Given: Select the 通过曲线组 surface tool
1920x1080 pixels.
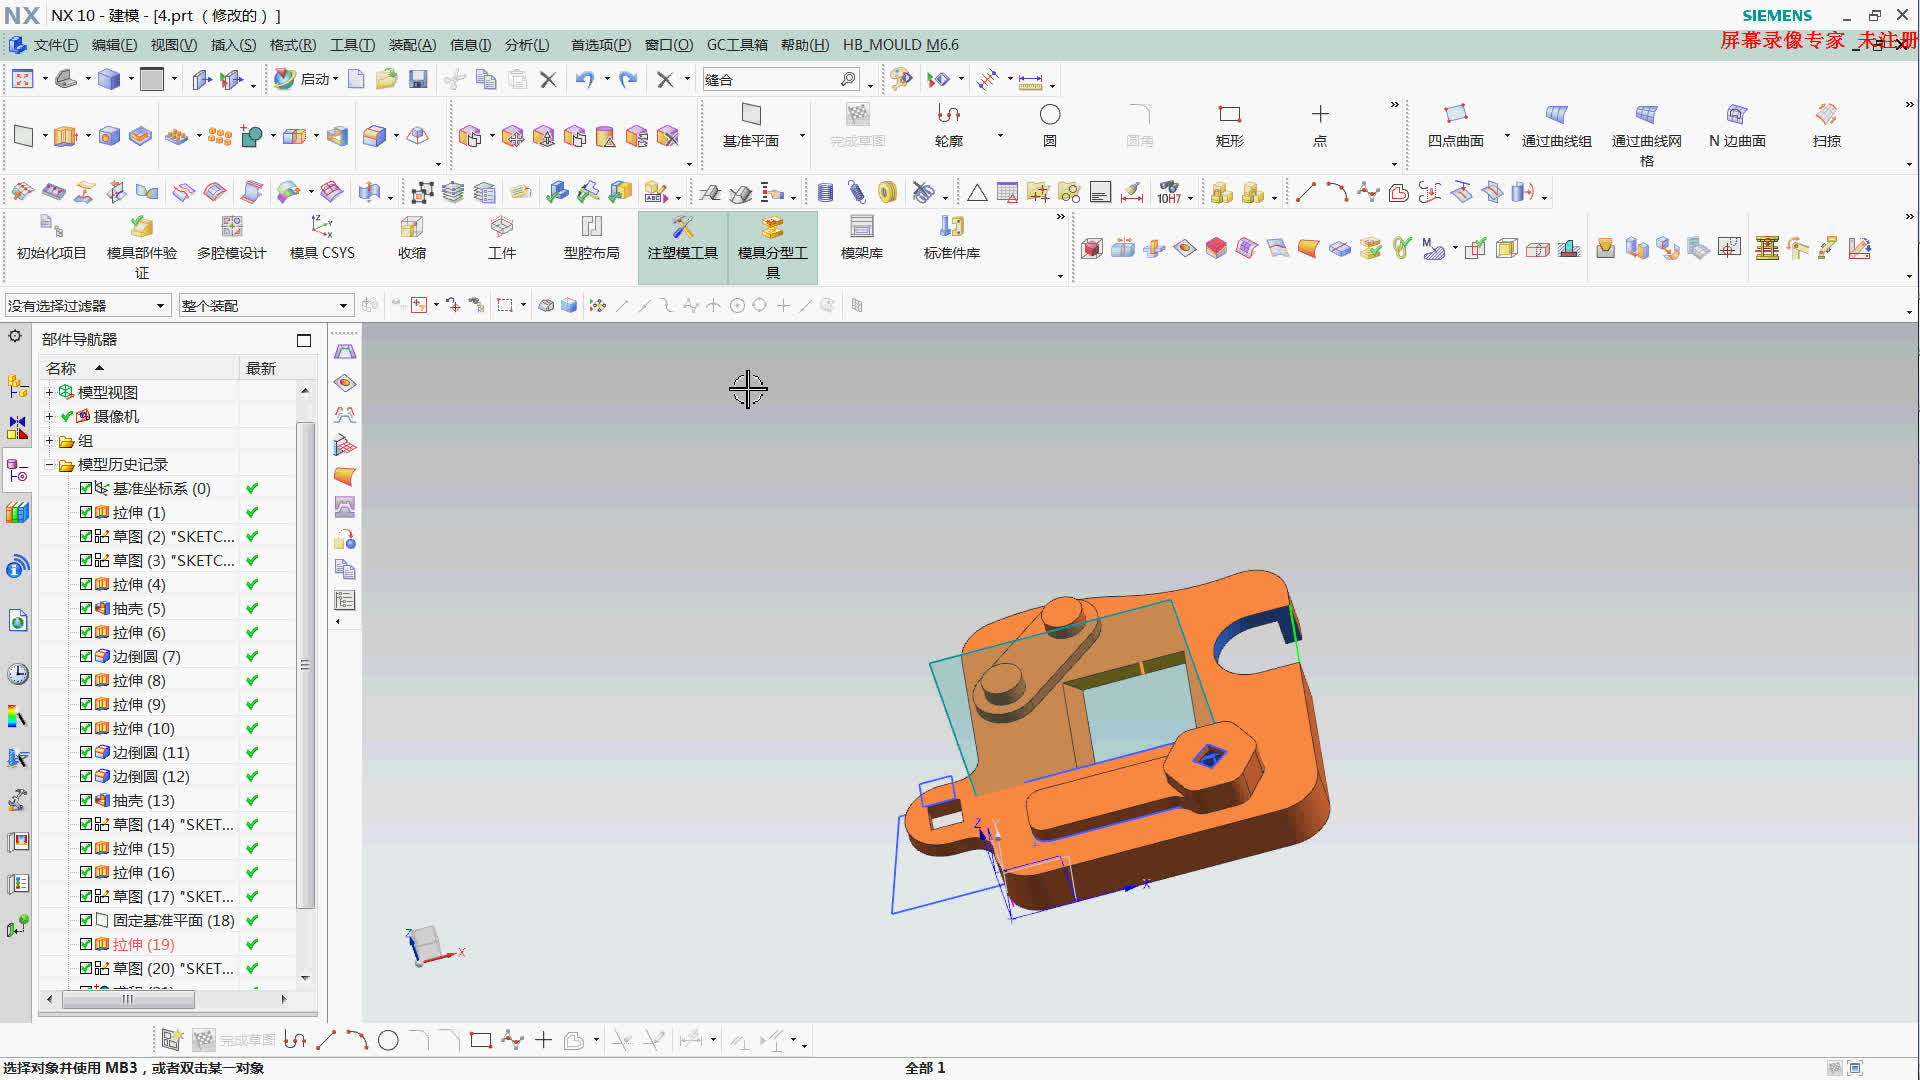Looking at the screenshot, I should coord(1556,125).
